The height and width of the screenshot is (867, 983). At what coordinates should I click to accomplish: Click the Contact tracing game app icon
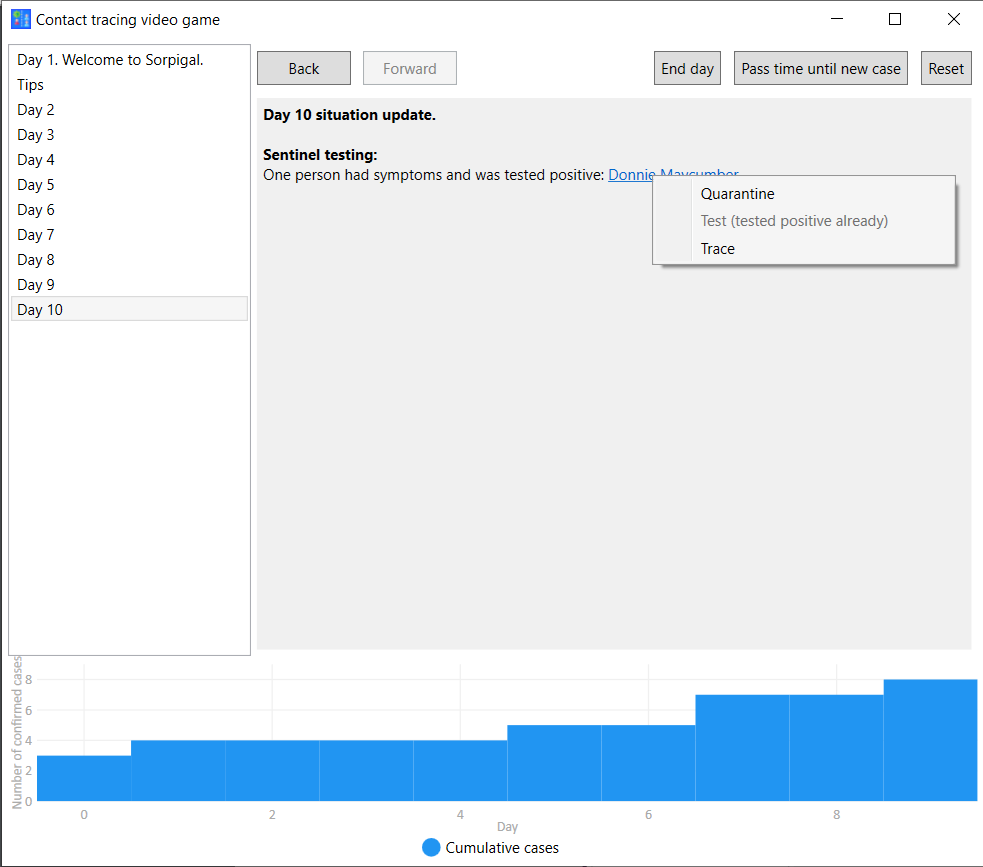(21, 19)
